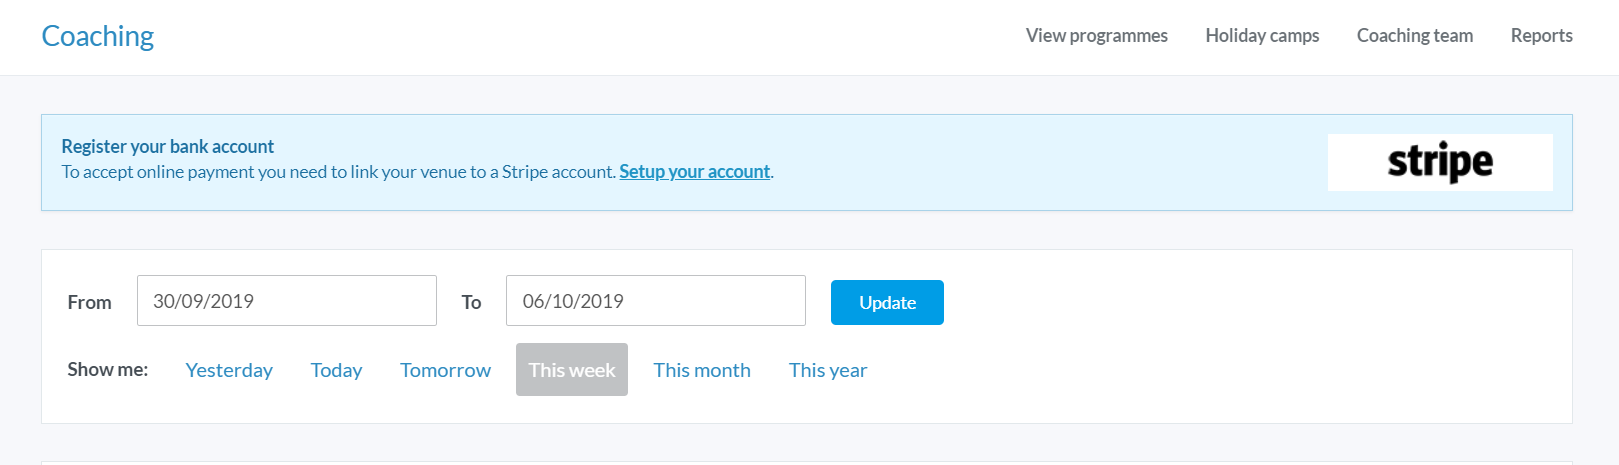Screen dimensions: 1619x465
Task: Focus the To date field
Action: (x=655, y=301)
